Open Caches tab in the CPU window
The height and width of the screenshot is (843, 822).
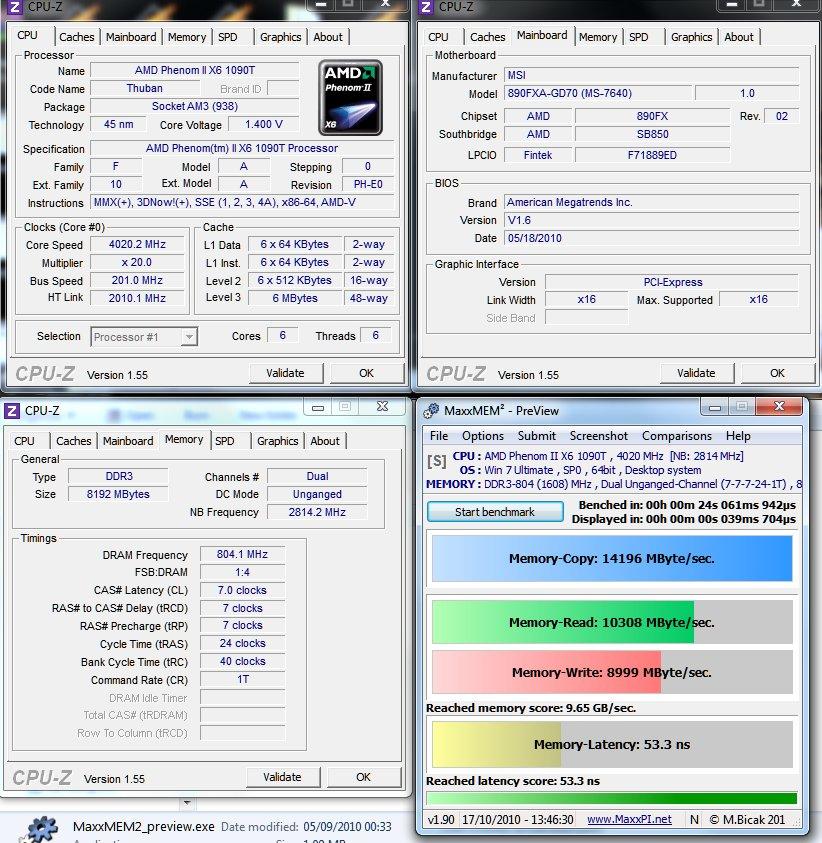tap(76, 37)
